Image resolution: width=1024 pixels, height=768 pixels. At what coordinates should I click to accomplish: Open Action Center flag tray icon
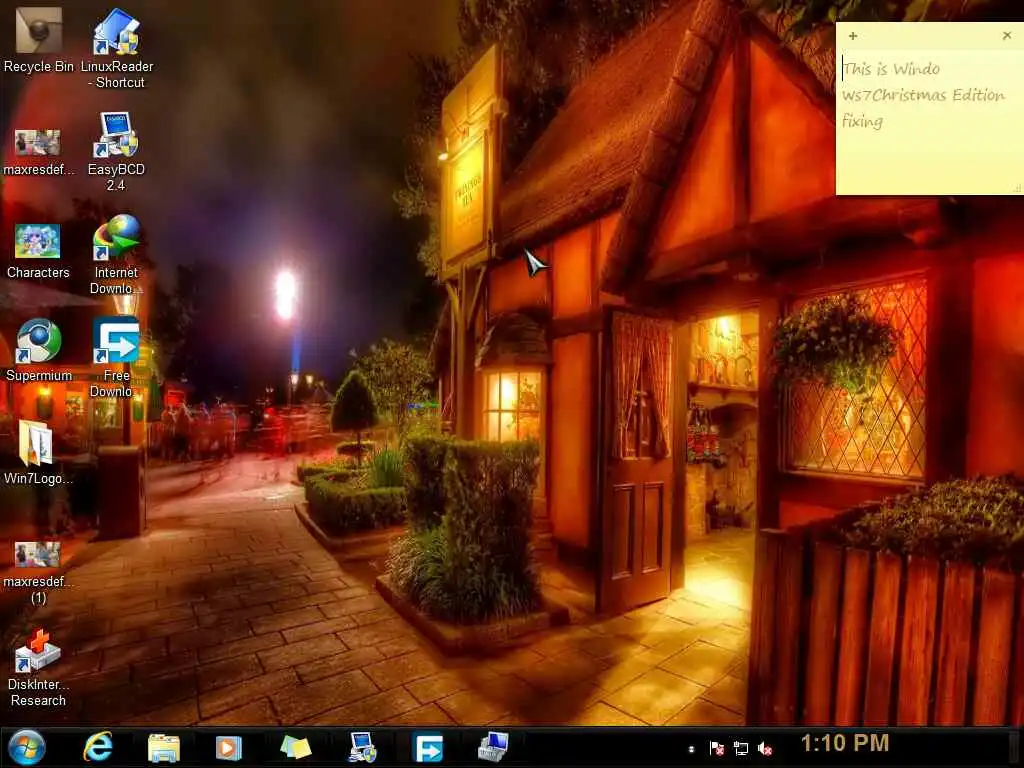click(x=716, y=748)
